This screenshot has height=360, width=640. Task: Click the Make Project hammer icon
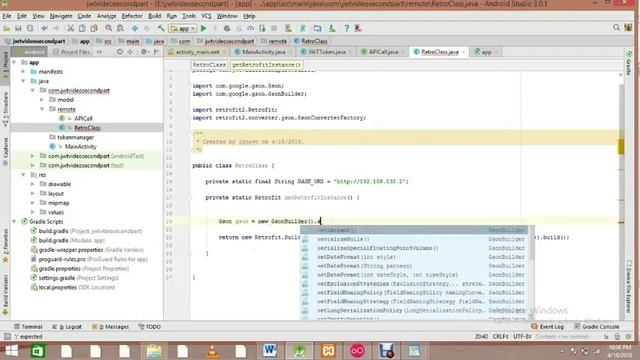point(161,28)
